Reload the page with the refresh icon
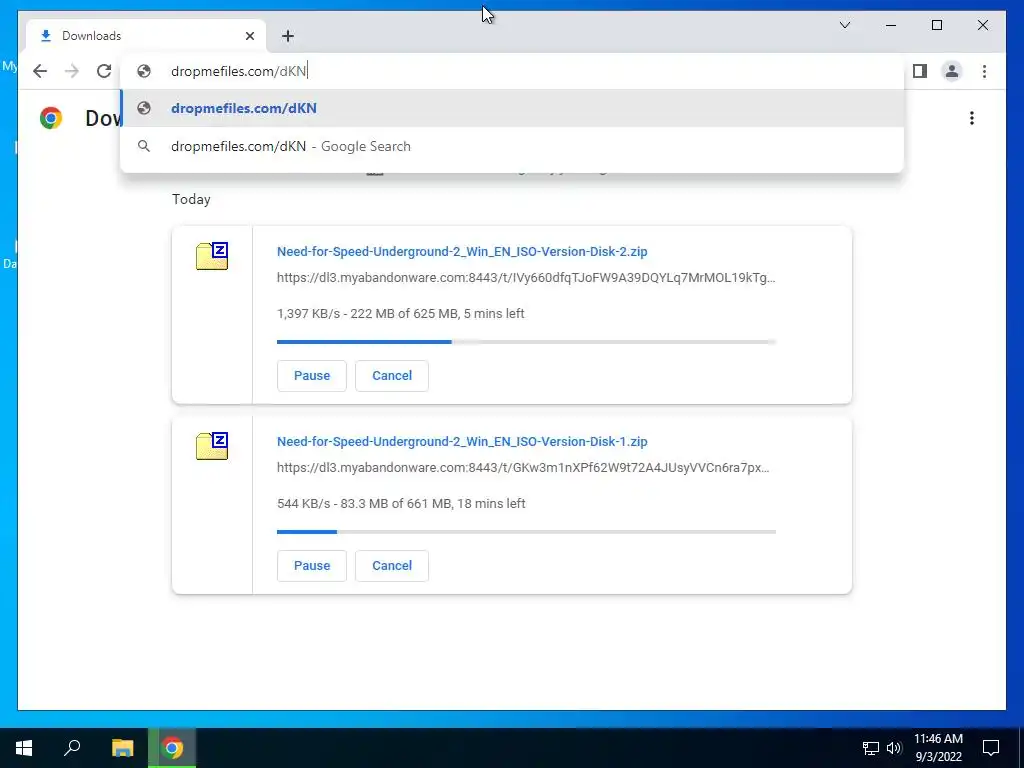Viewport: 1024px width, 768px height. pyautogui.click(x=104, y=71)
